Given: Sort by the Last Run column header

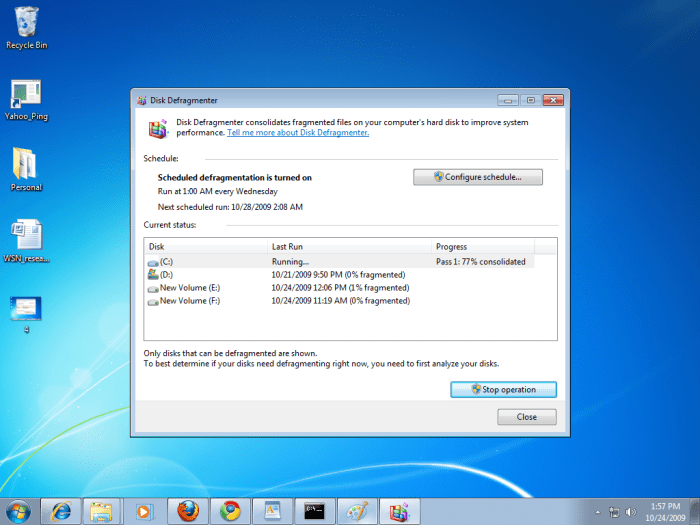Looking at the screenshot, I should [x=349, y=246].
